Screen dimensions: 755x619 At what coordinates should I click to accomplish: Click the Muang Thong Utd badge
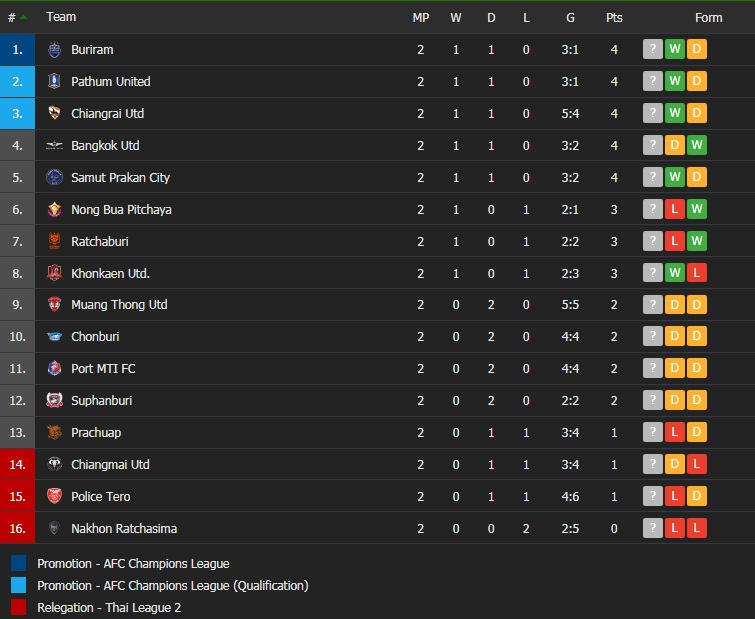coord(54,305)
